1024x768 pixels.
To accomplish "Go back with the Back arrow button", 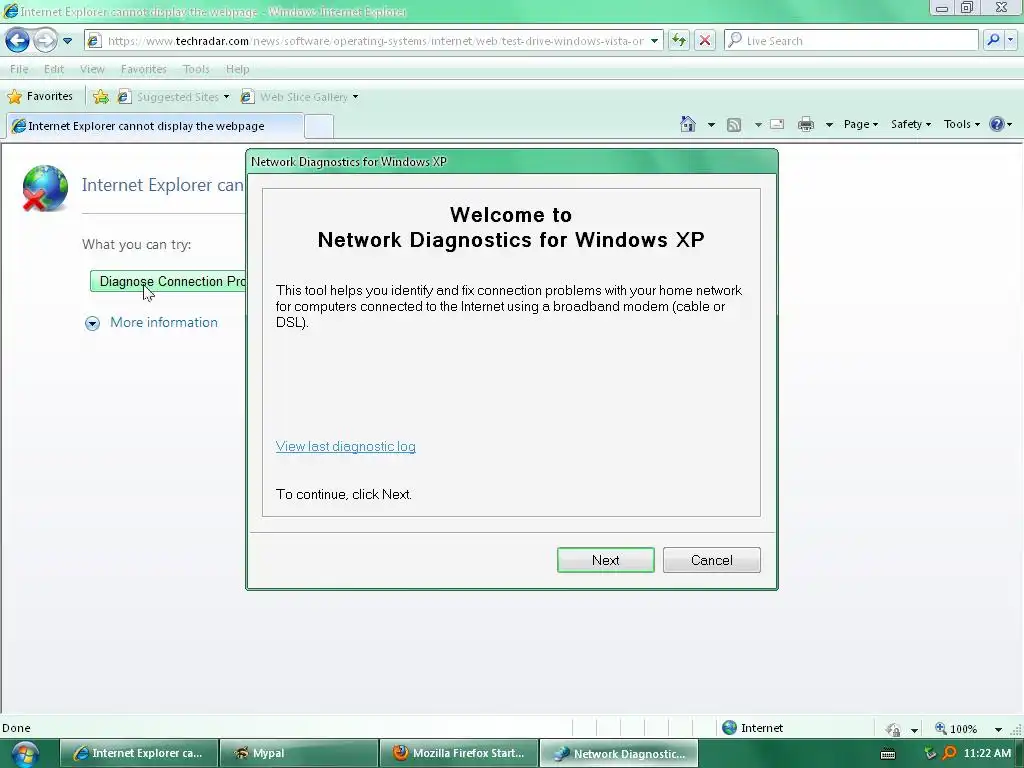I will point(18,40).
